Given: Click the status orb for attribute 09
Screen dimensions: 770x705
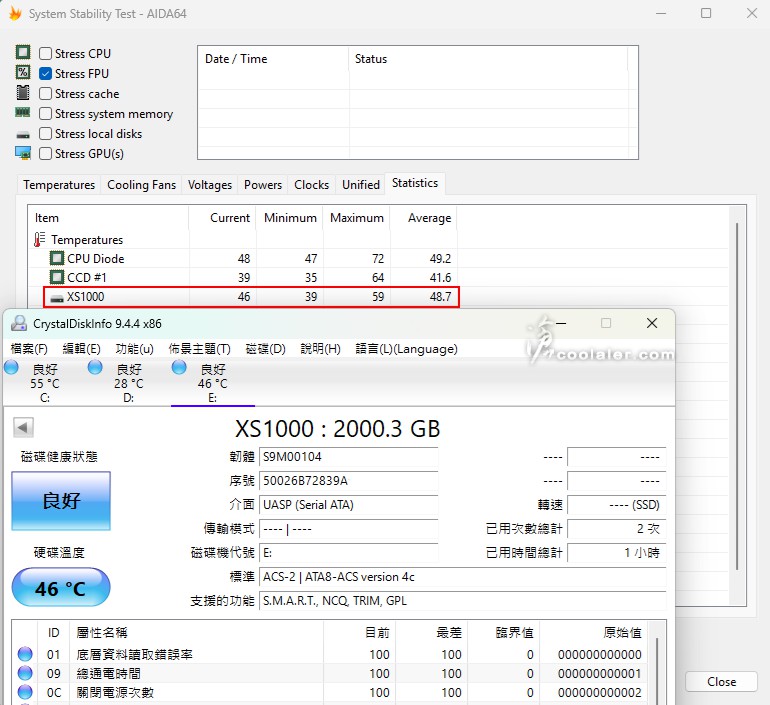Looking at the screenshot, I should pyautogui.click(x=25, y=673).
